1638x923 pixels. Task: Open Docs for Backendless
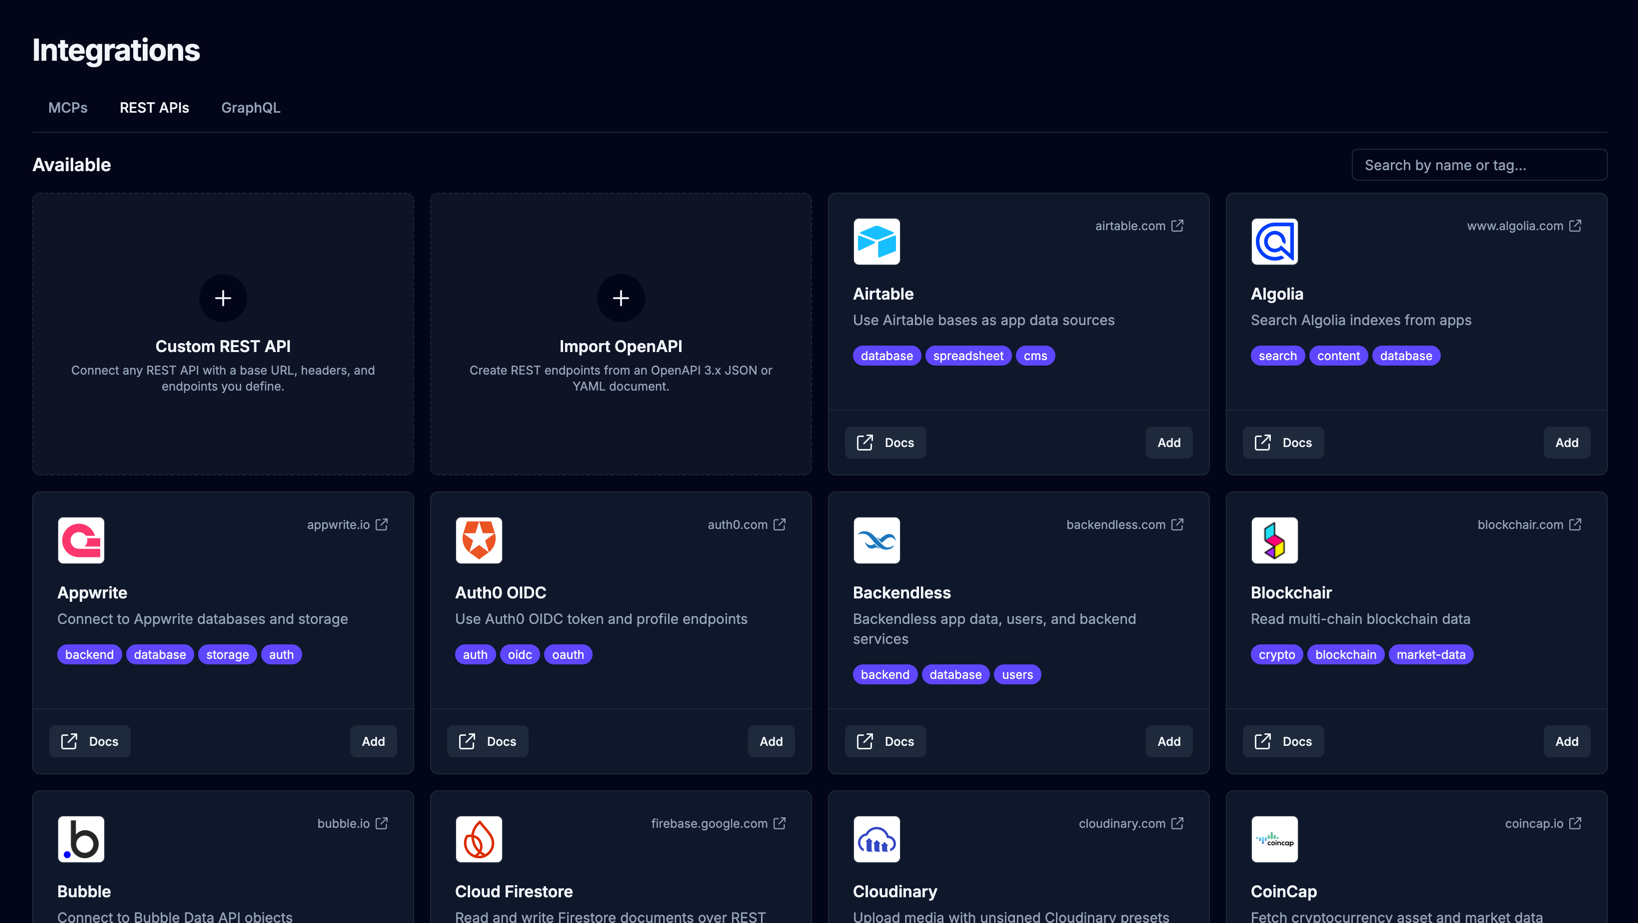(x=885, y=742)
